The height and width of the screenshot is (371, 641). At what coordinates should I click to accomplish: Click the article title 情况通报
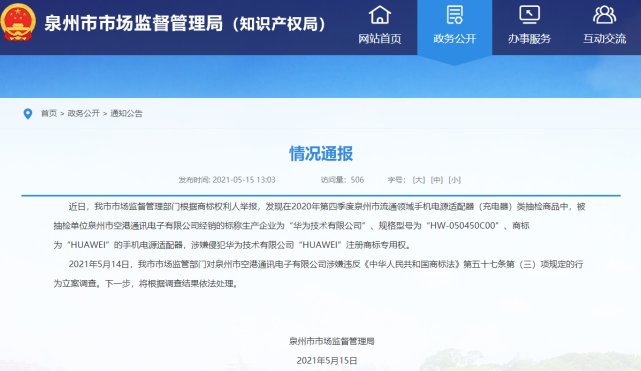pos(321,154)
